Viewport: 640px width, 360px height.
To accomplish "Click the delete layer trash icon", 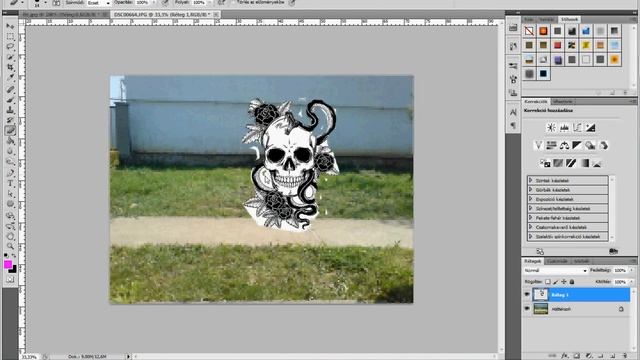I will tap(625, 356).
